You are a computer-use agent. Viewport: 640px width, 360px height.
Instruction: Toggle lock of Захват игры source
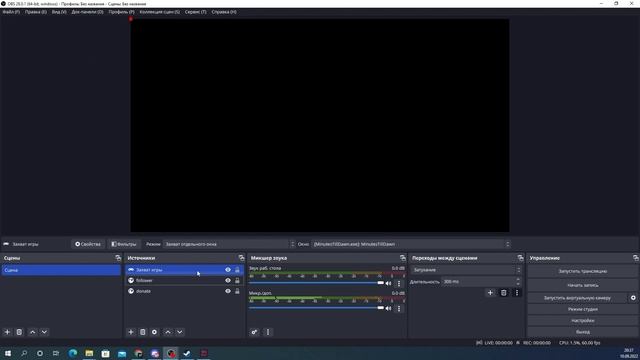[x=237, y=270]
